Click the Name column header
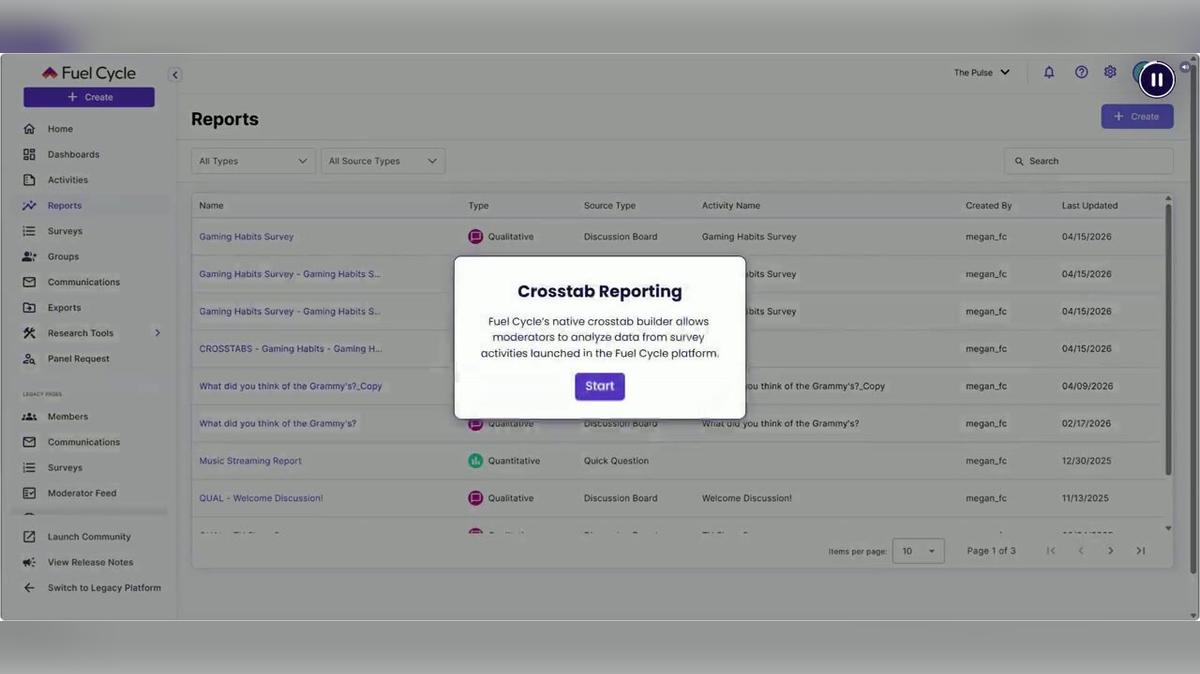1200x674 pixels. coord(211,206)
